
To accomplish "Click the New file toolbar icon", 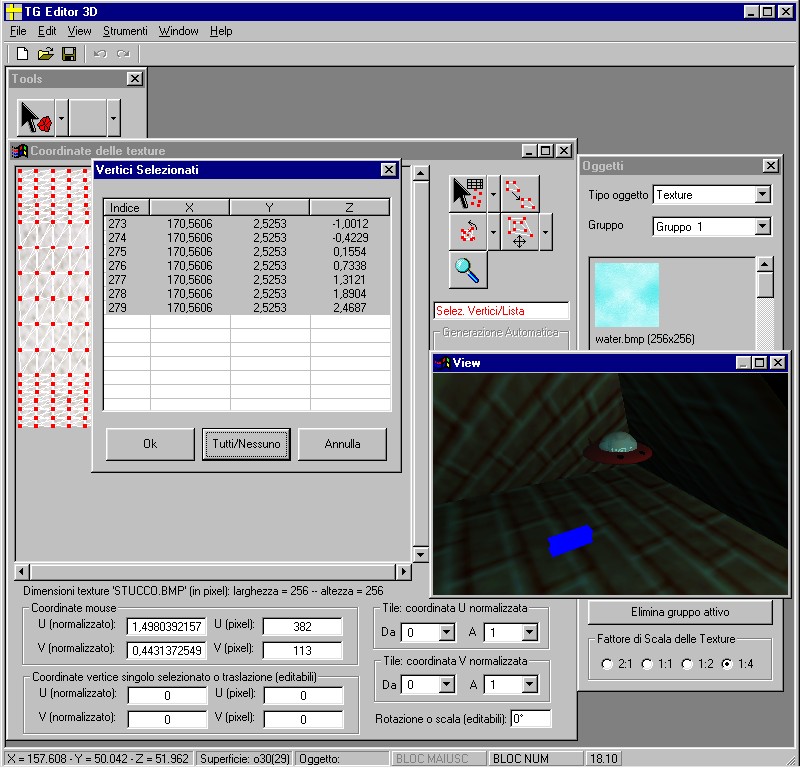I will coord(22,53).
